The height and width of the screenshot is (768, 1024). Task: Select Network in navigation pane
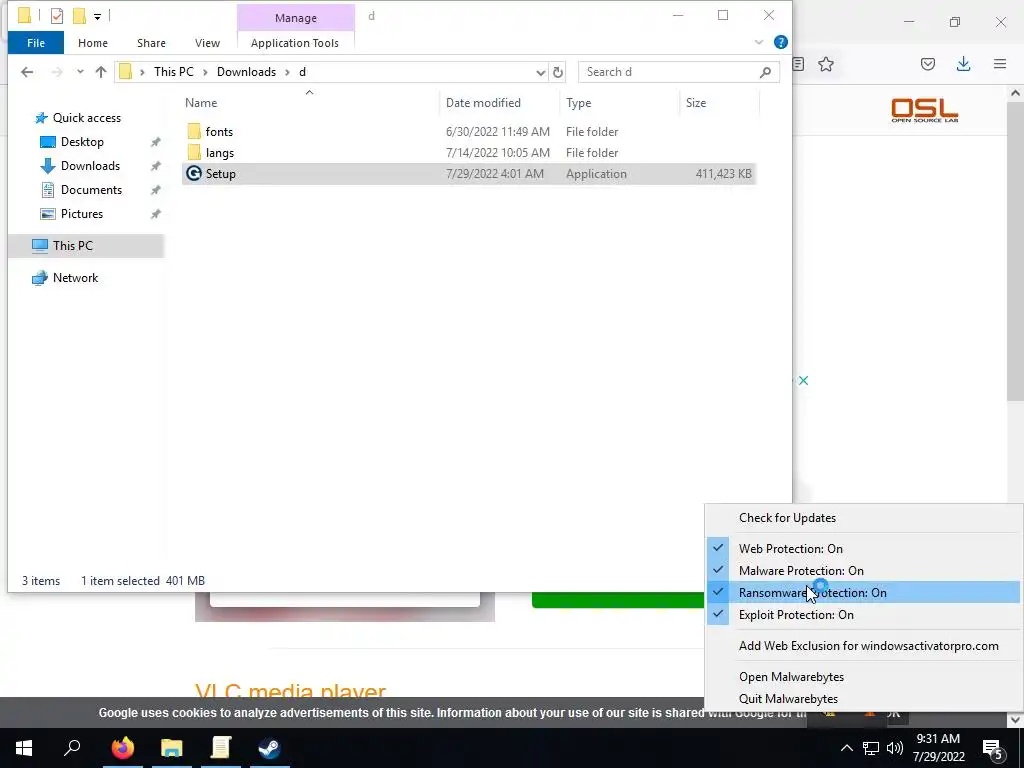[x=75, y=278]
